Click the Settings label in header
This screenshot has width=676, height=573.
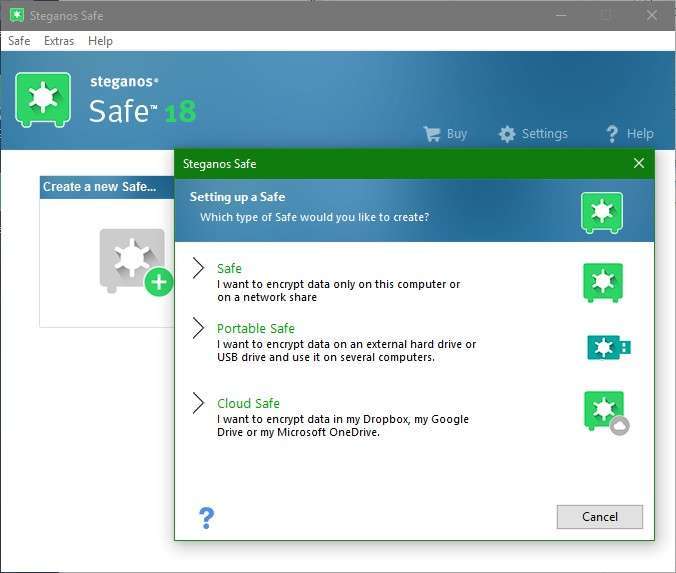[545, 134]
